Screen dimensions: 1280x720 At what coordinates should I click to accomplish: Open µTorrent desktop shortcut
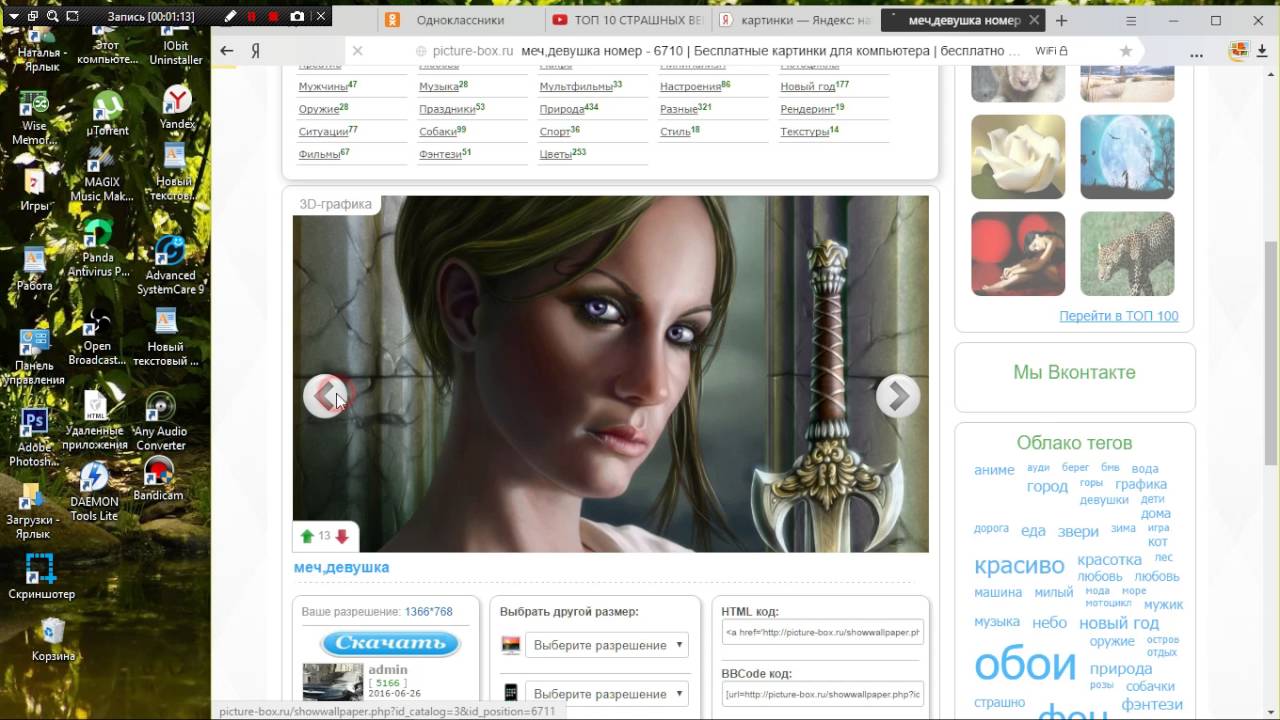[107, 113]
